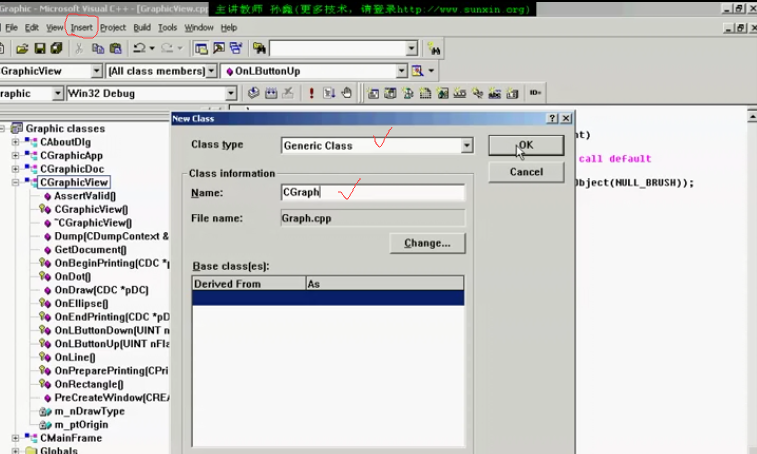Open the Class type dropdown in New Class
The height and width of the screenshot is (454, 757).
[x=466, y=145]
